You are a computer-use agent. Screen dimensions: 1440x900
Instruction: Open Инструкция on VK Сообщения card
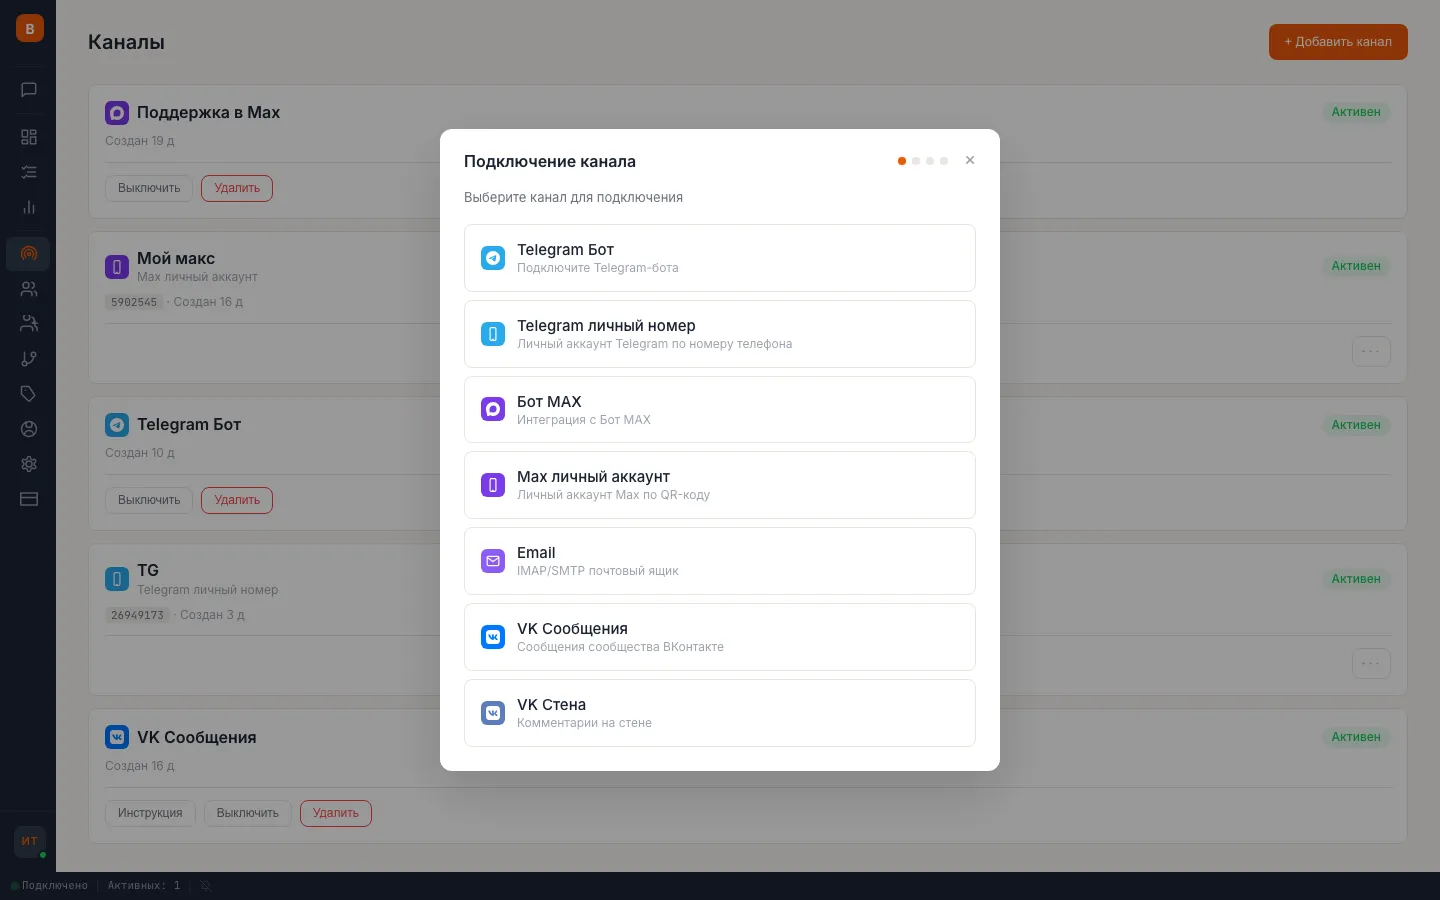[x=150, y=813]
